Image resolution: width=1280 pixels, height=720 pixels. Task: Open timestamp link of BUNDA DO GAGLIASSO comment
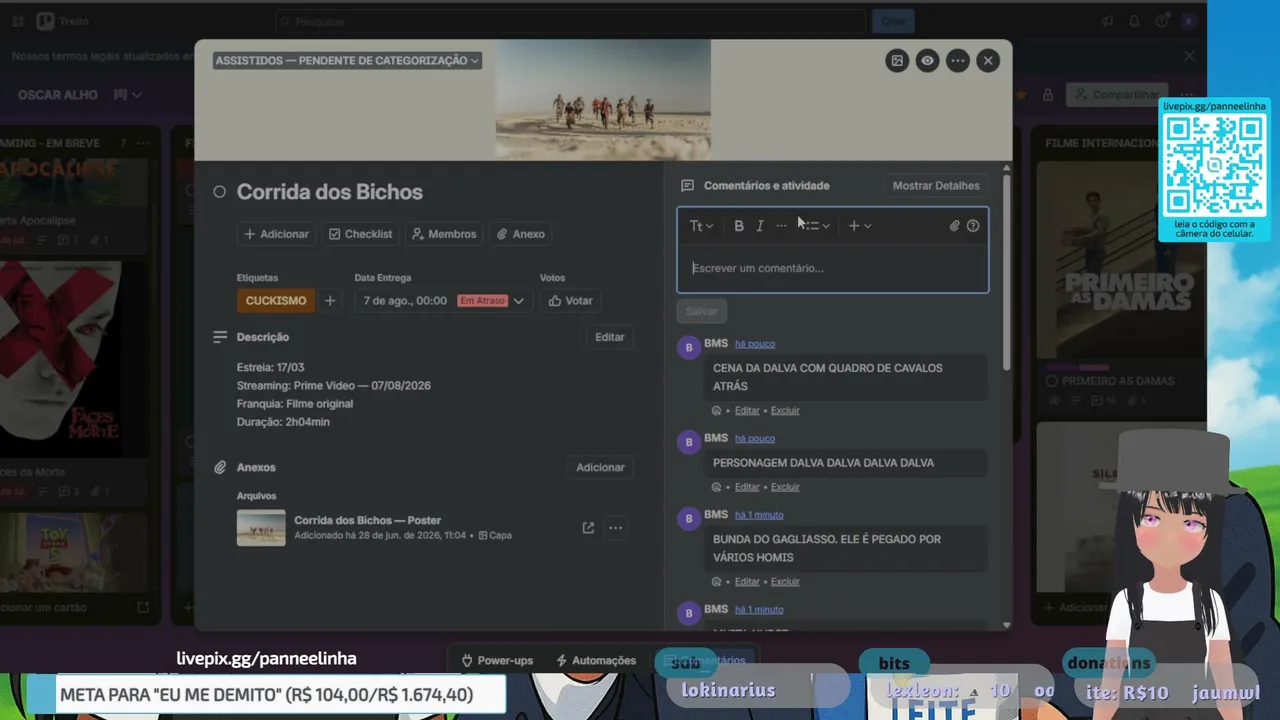[x=759, y=515]
